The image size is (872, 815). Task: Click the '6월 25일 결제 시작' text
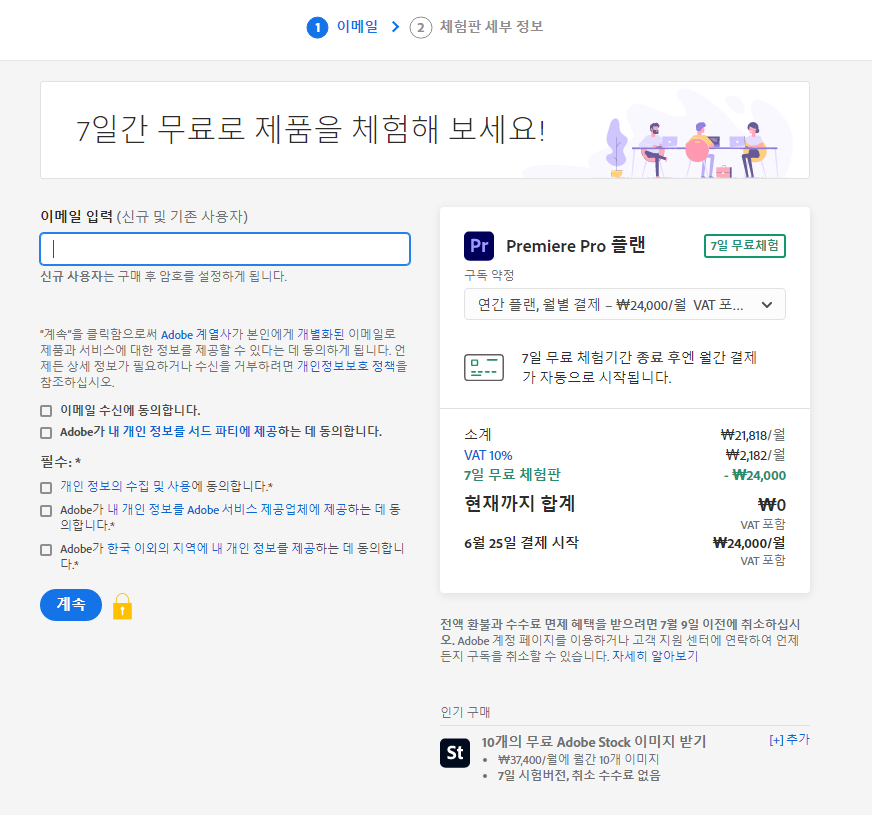[x=521, y=543]
